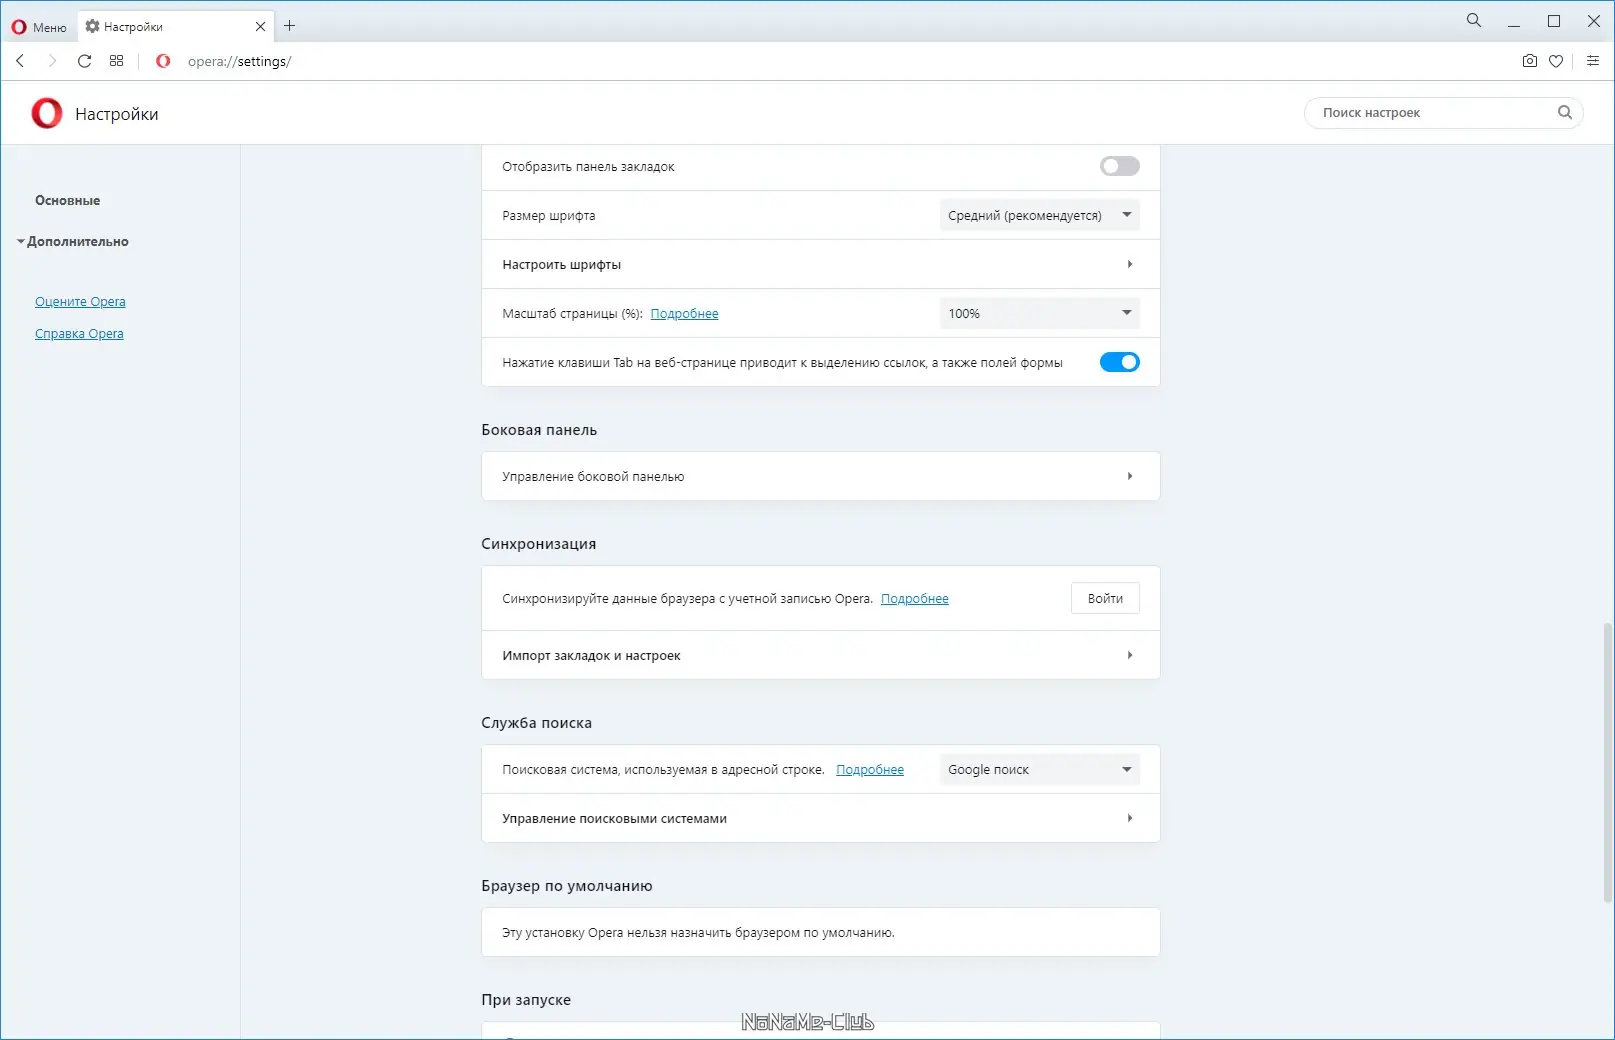This screenshot has width=1615, height=1040.
Task: Open the font size dropdown
Action: [x=1039, y=215]
